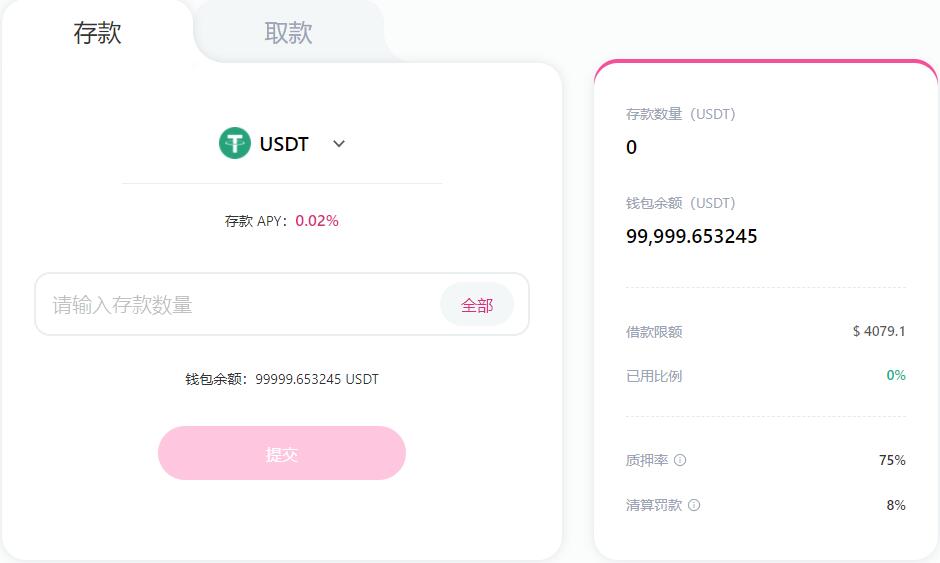Submit with the pink 提交 button
This screenshot has height=563, width=940.
(282, 454)
